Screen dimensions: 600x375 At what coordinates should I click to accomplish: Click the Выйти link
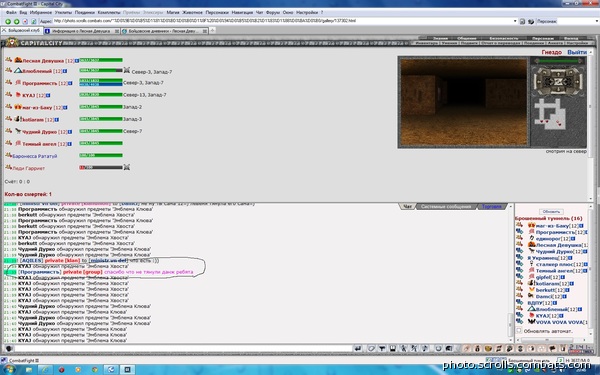pyautogui.click(x=577, y=52)
